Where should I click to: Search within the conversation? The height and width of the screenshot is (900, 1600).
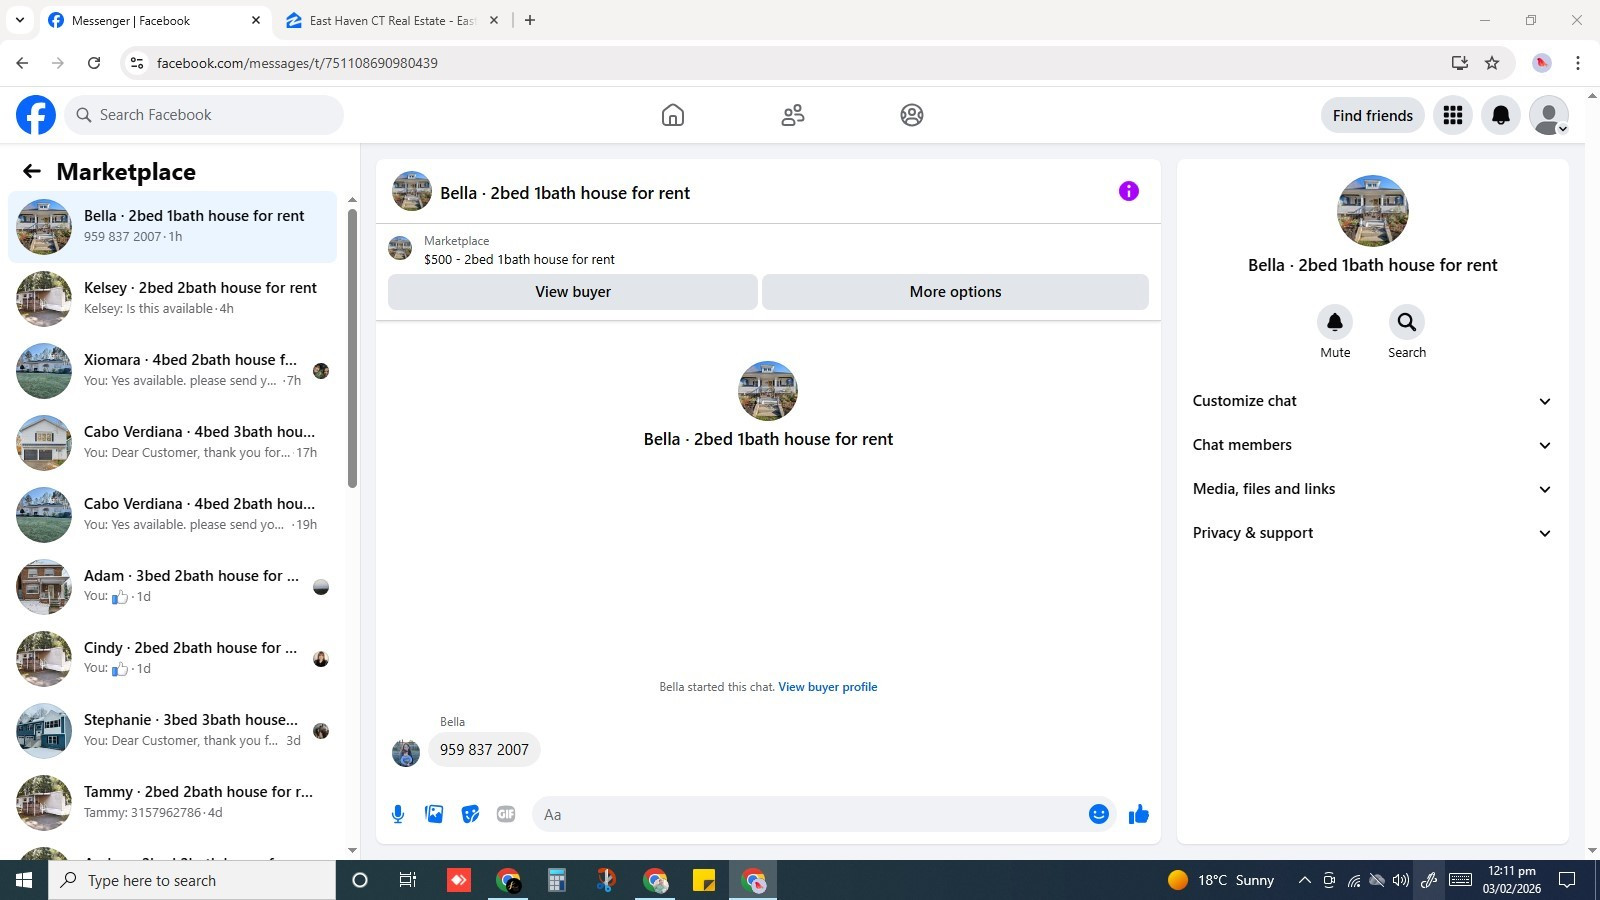(1407, 322)
